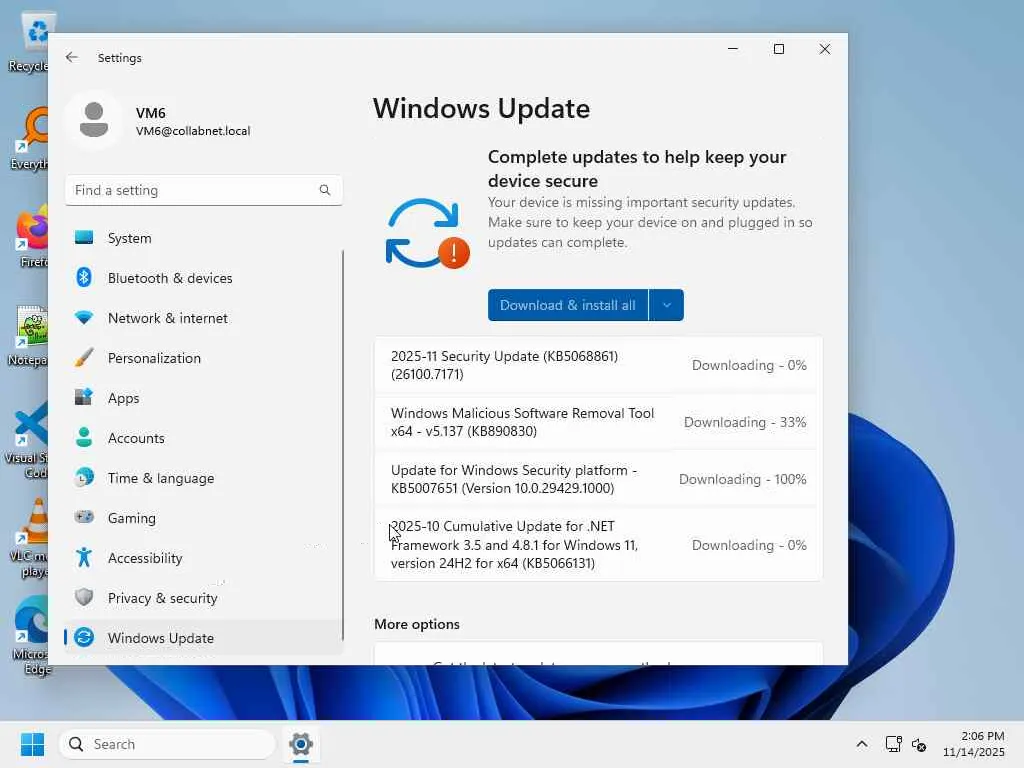Viewport: 1024px width, 768px height.
Task: Open the Microsoft Edge desktop shortcut
Action: [x=30, y=636]
